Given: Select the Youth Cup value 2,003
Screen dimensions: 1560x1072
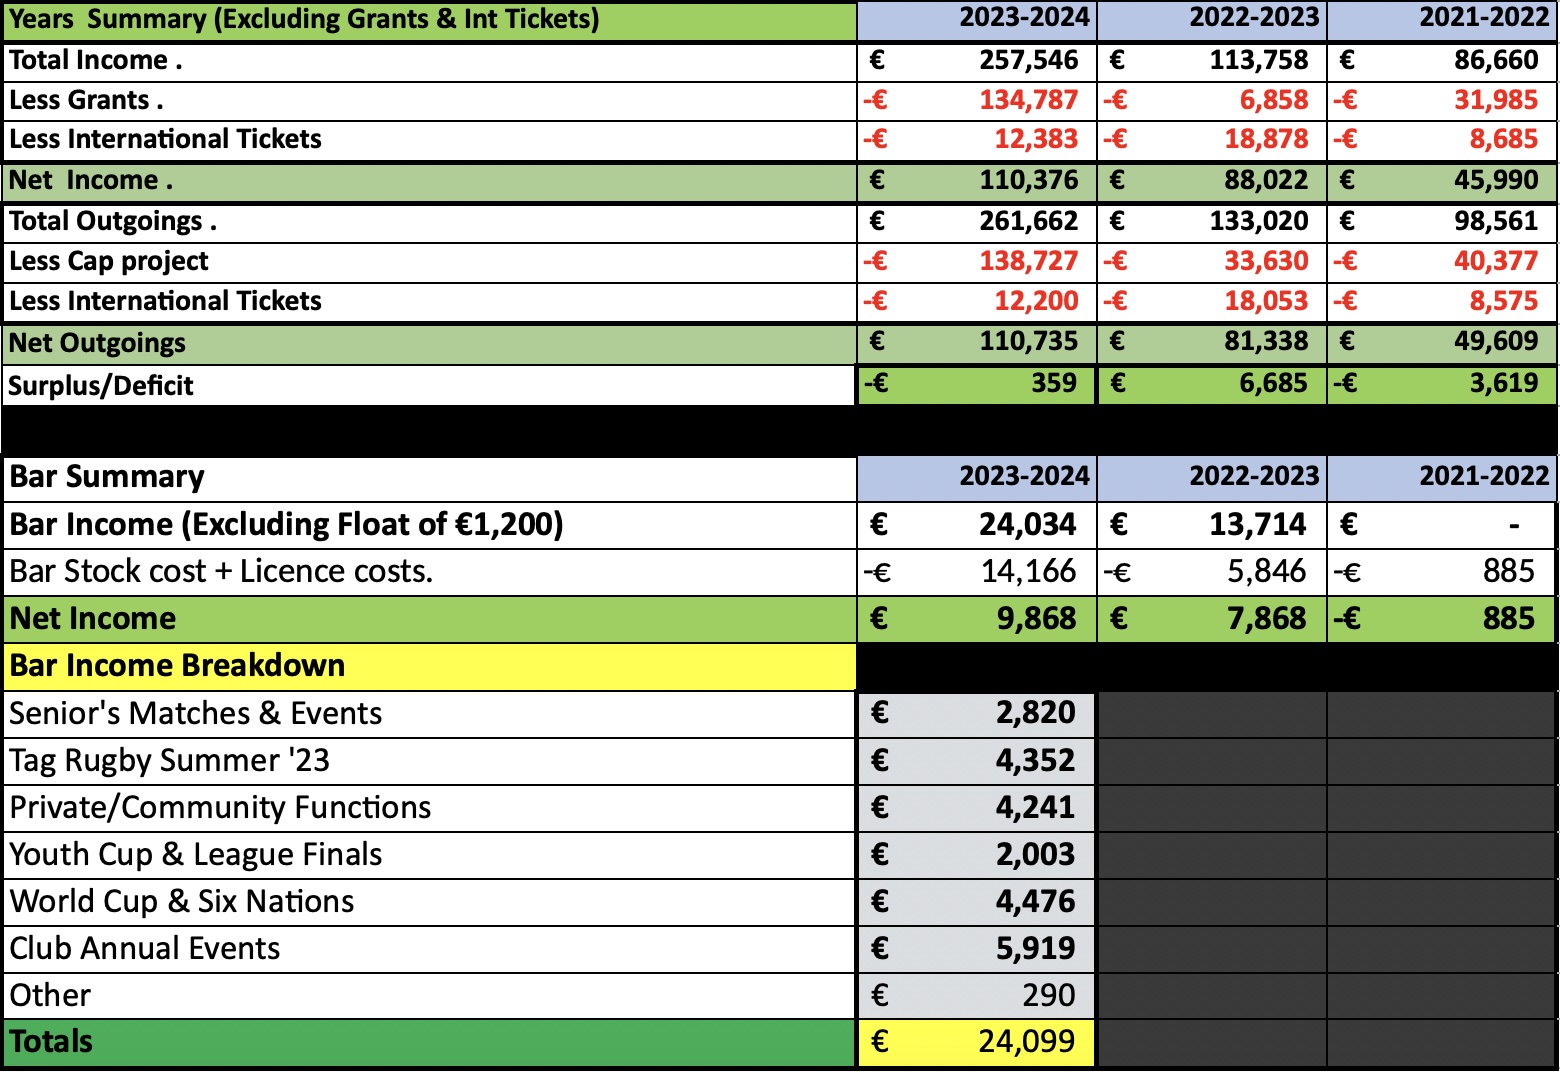Looking at the screenshot, I should 1036,854.
